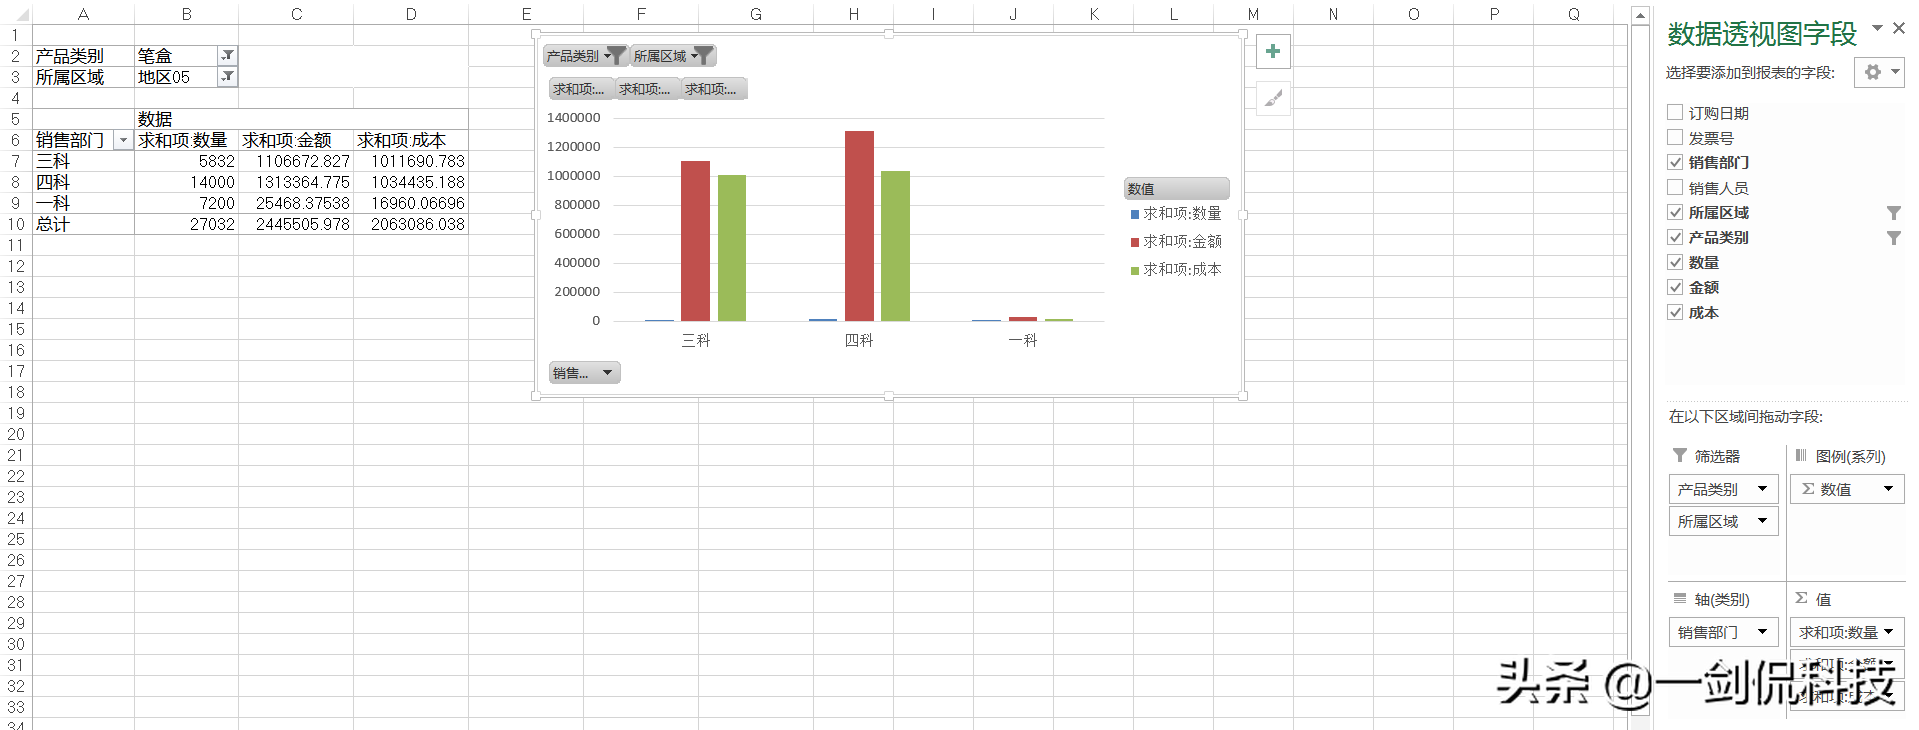1919x730 pixels.
Task: Select cell A9 labeled 一科
Action: (x=84, y=203)
